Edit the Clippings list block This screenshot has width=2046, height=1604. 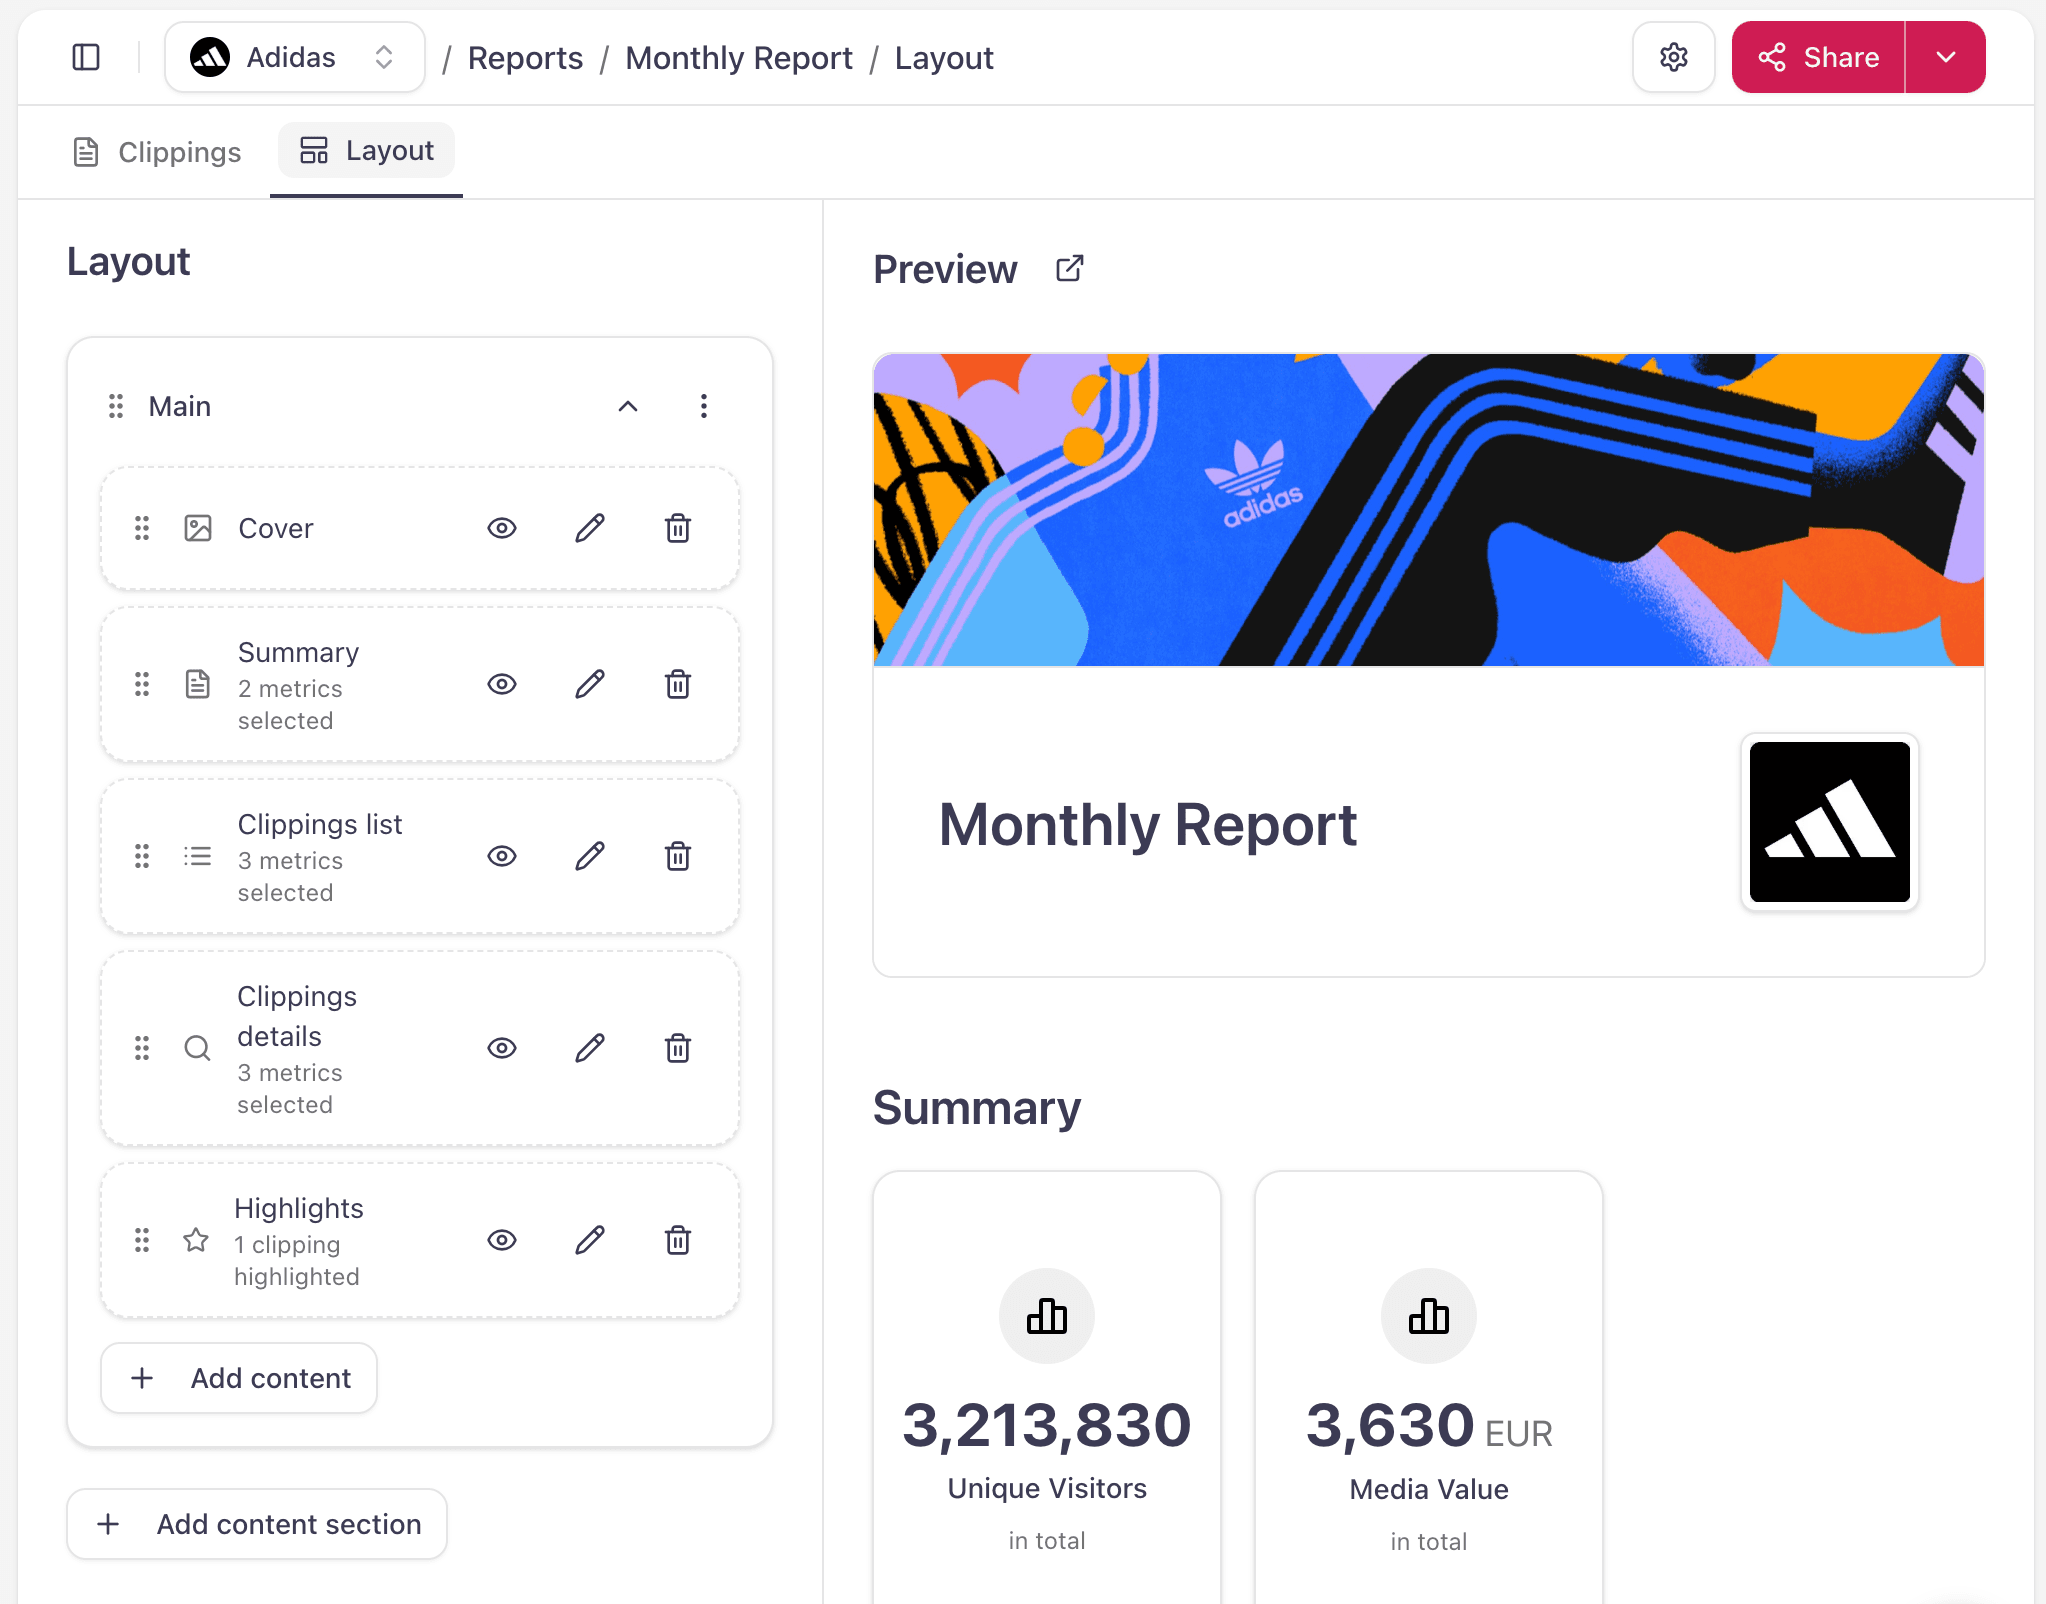click(590, 856)
